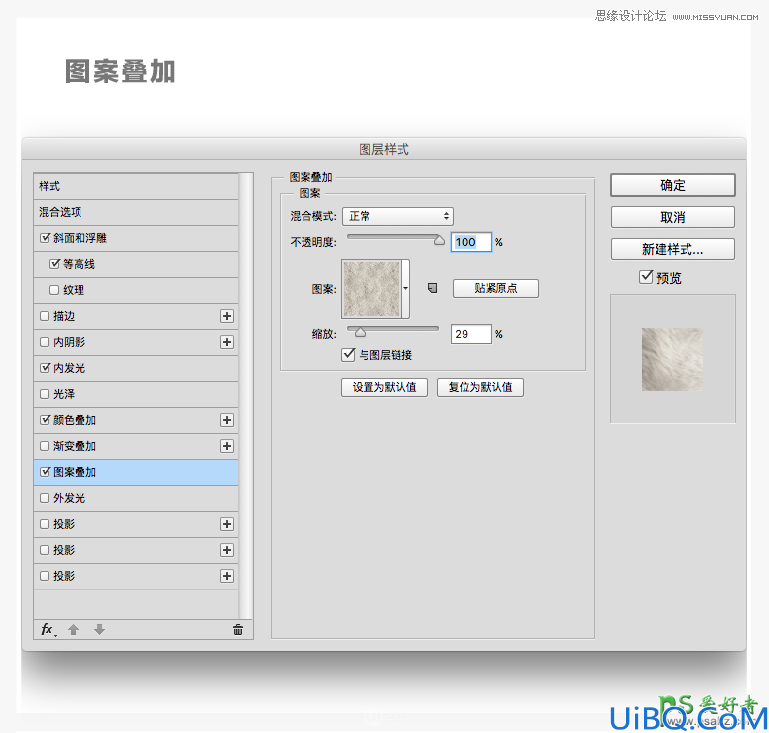769x733 pixels.
Task: Add another Gradient Overlay (渐变叠加) with plus
Action: tap(227, 446)
